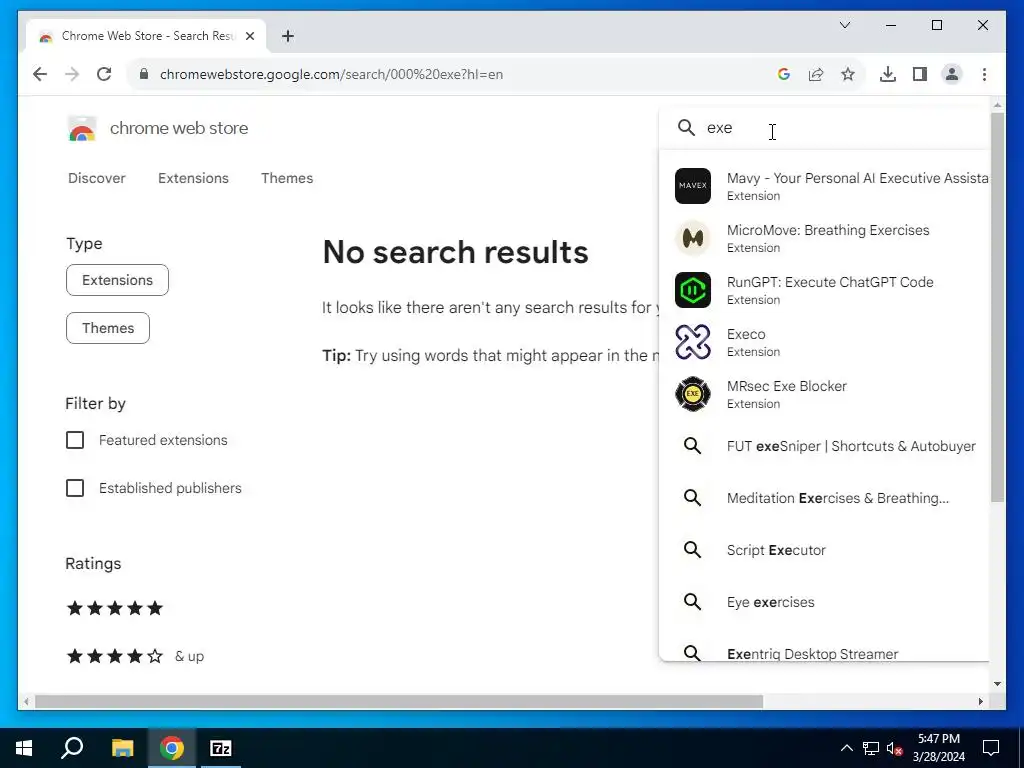Open a new browser tab
Image resolution: width=1024 pixels, height=768 pixels.
287,36
